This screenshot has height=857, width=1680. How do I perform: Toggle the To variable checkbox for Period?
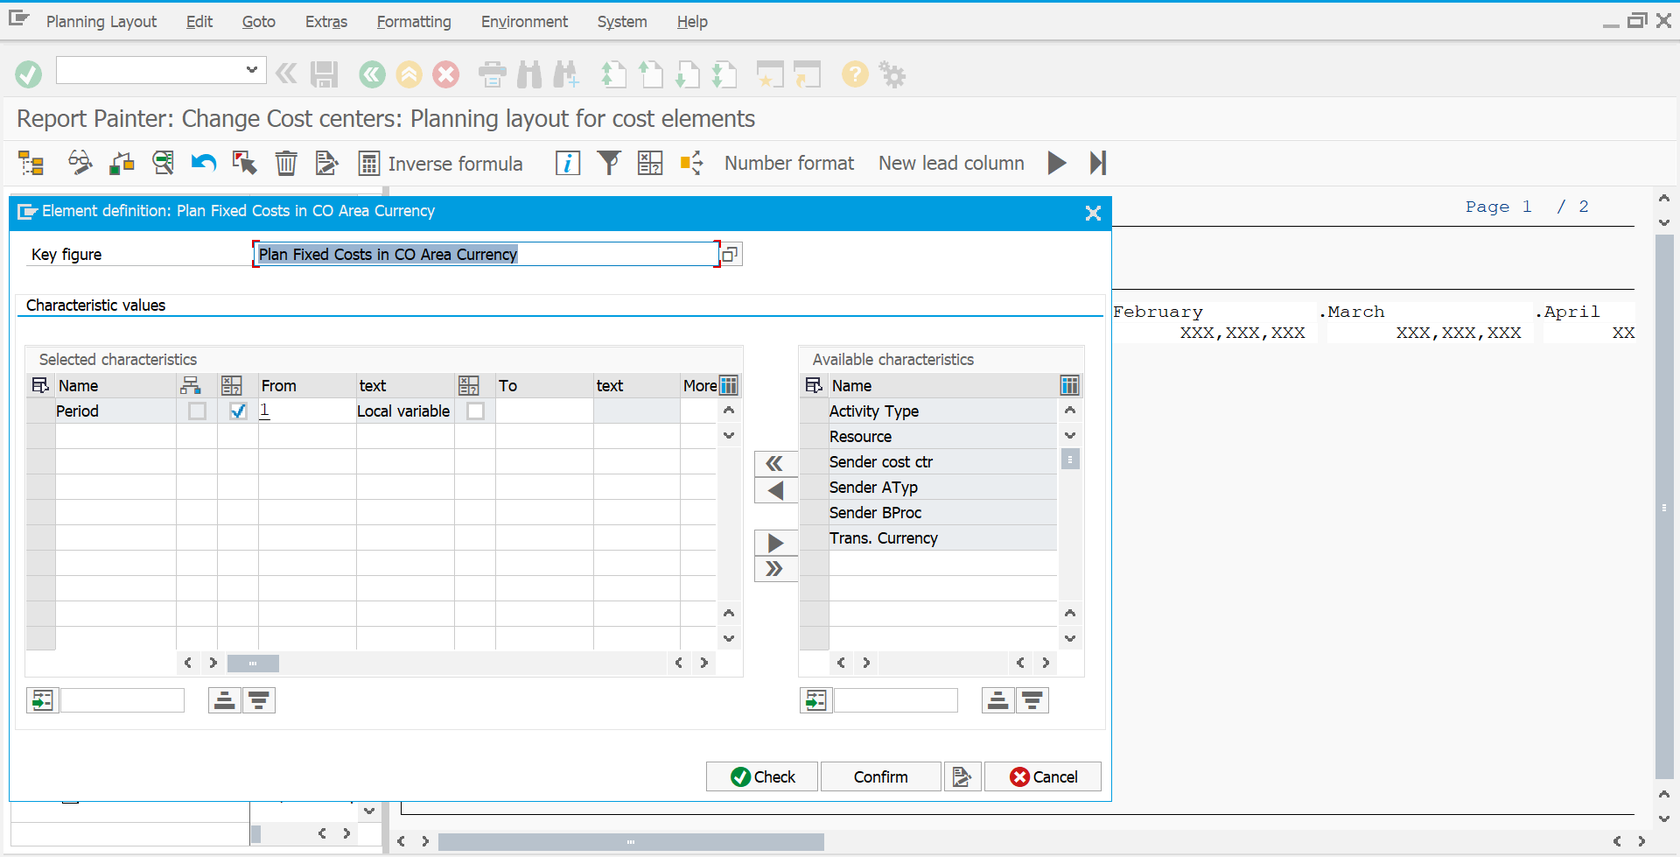[476, 411]
